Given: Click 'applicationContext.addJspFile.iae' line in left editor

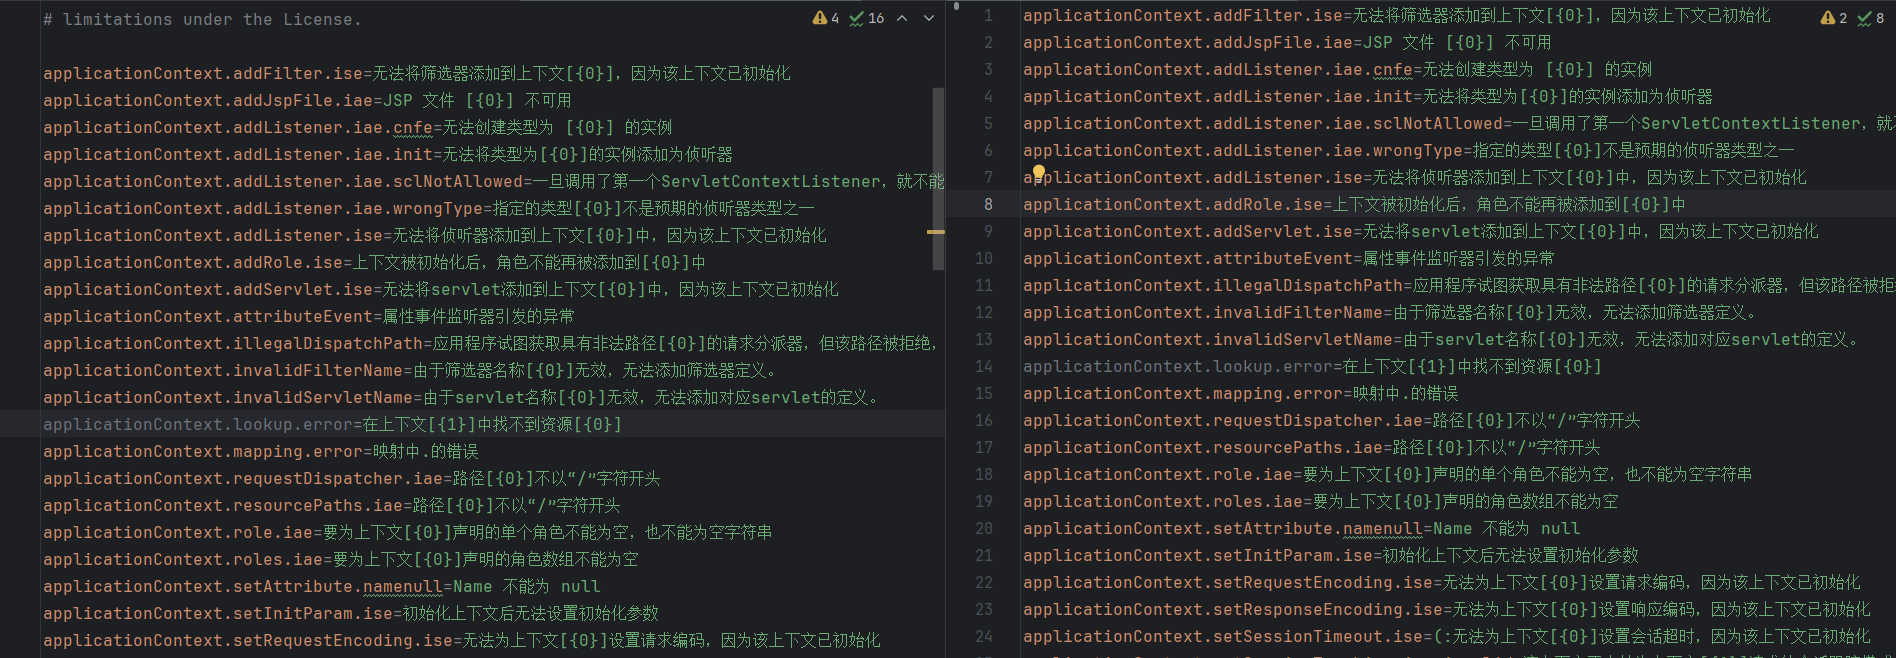Looking at the screenshot, I should click(307, 100).
